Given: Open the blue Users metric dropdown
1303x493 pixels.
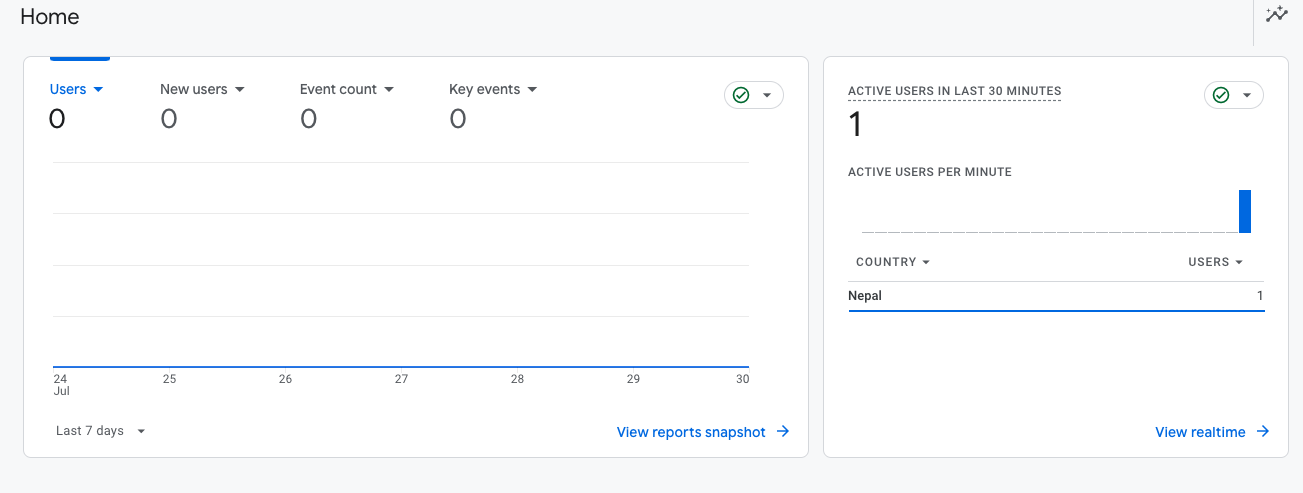Looking at the screenshot, I should [x=77, y=89].
